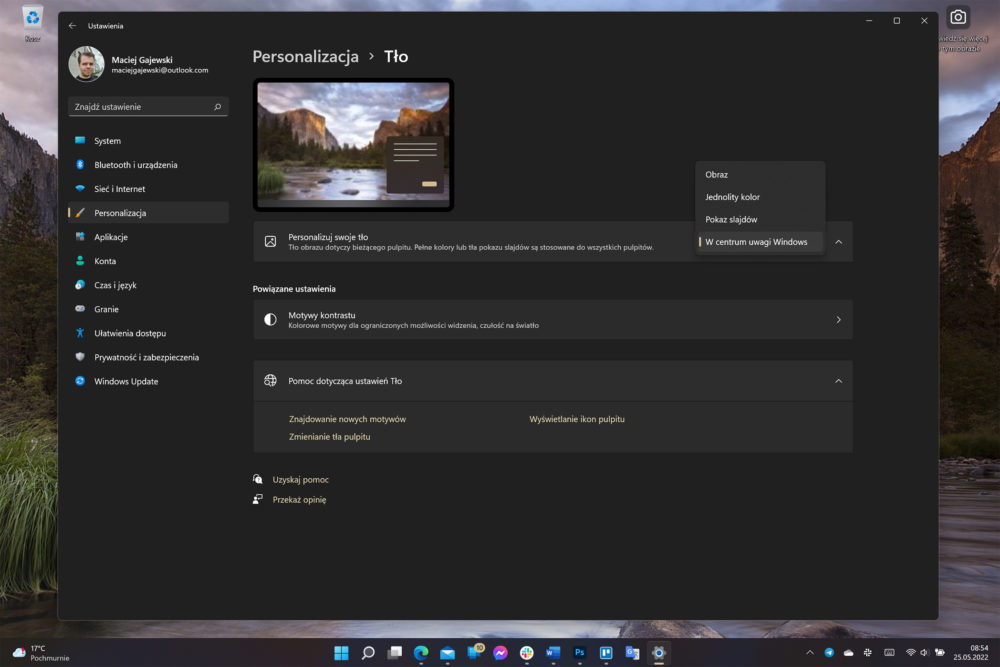1000x667 pixels.
Task: Collapse the Personalizuj swoje tło section
Action: tap(839, 242)
